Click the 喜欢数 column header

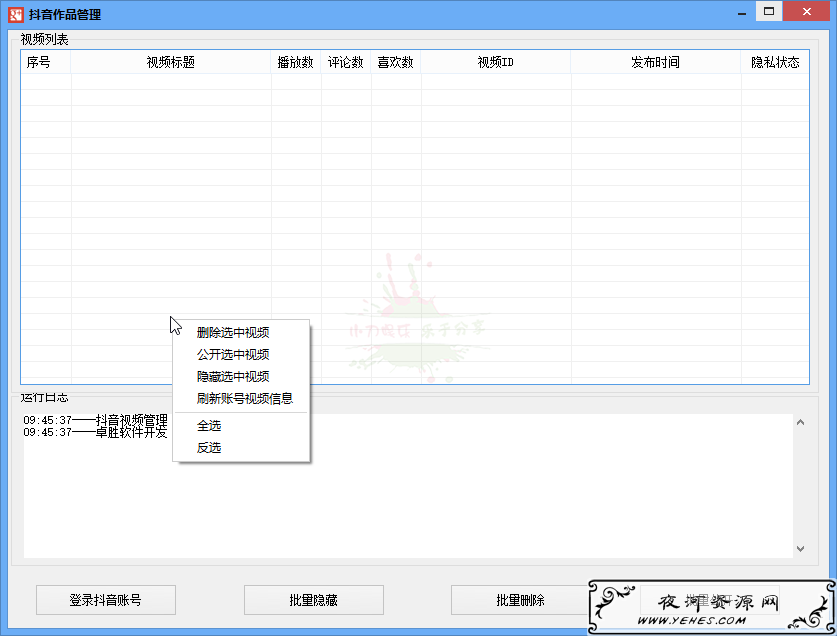396,62
